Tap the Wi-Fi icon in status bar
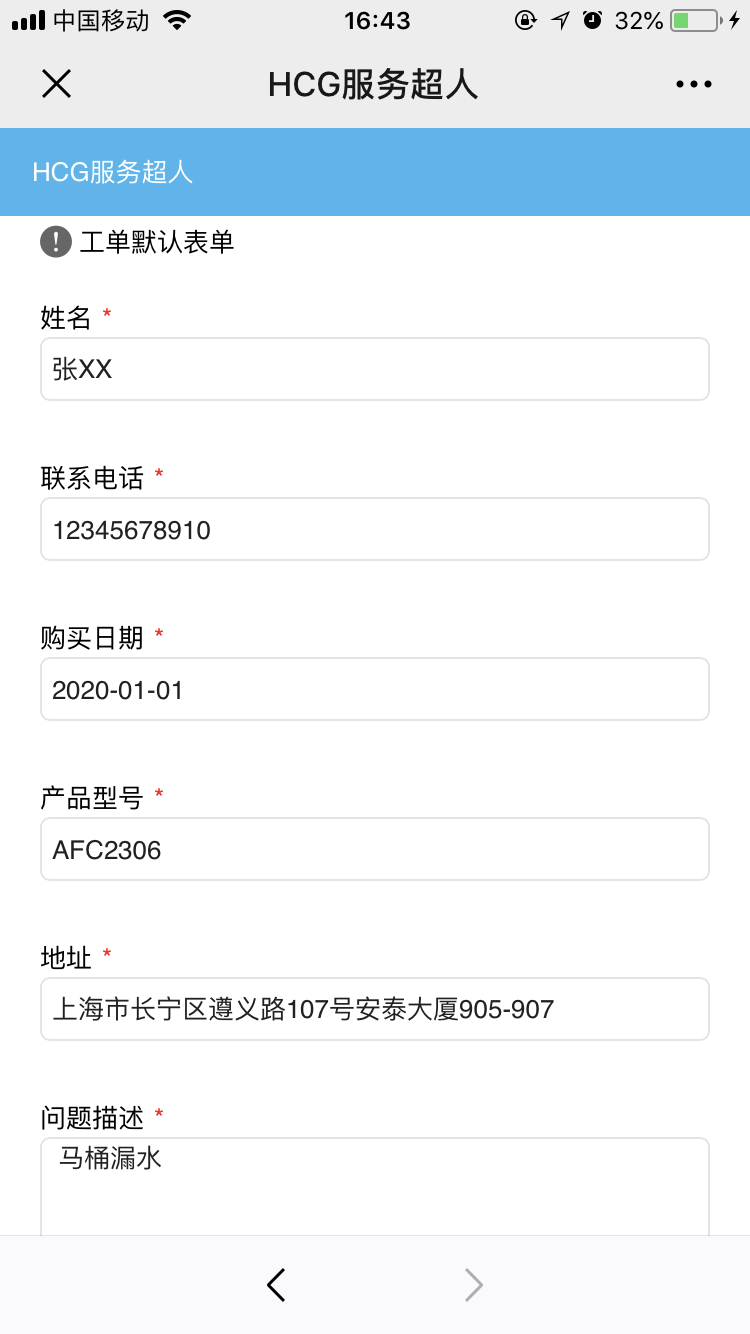The image size is (750, 1334). click(x=178, y=20)
